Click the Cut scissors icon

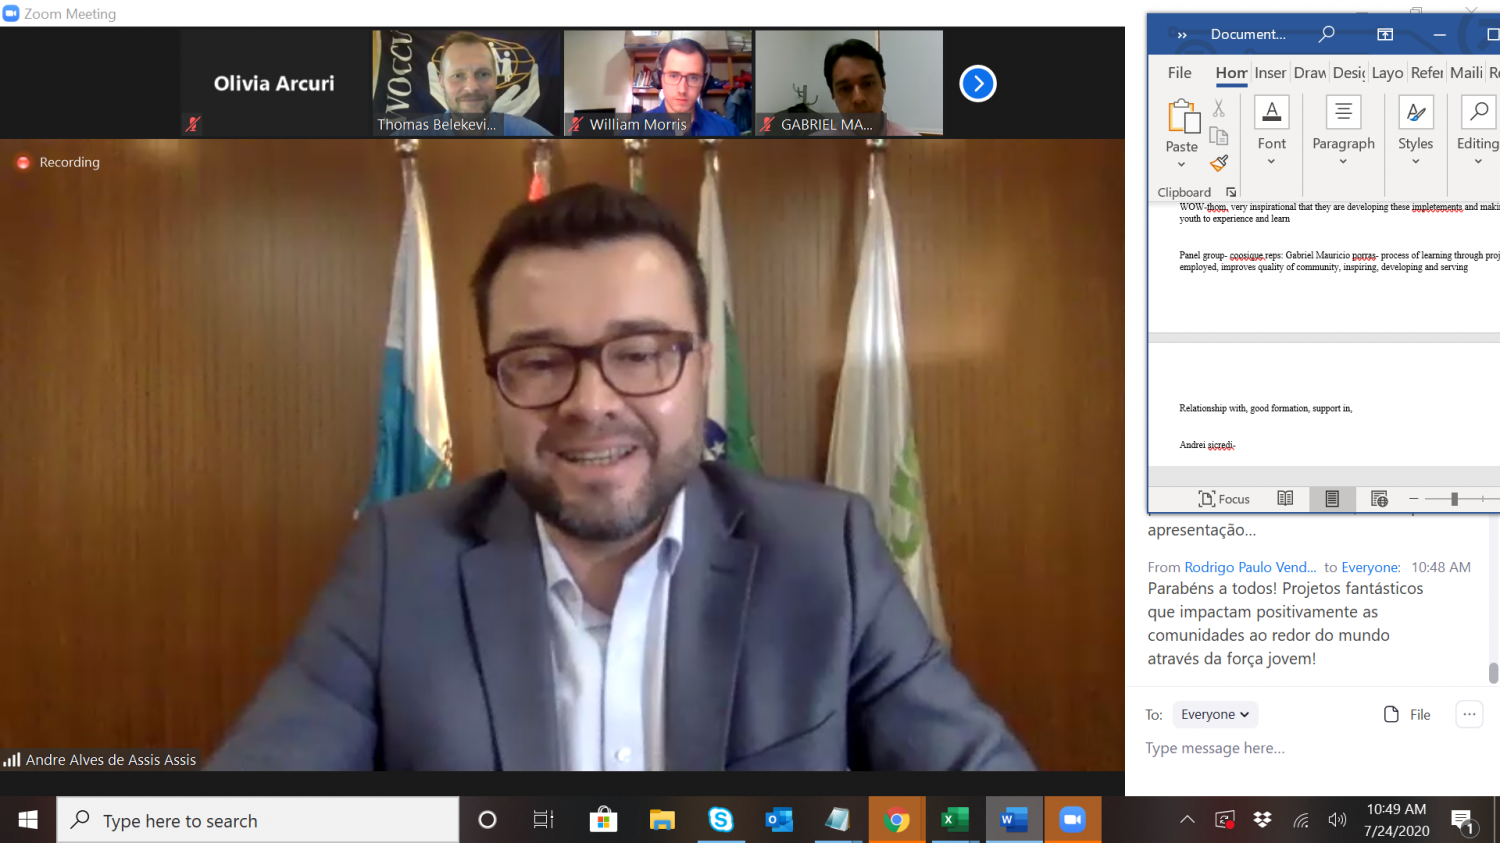tap(1218, 108)
